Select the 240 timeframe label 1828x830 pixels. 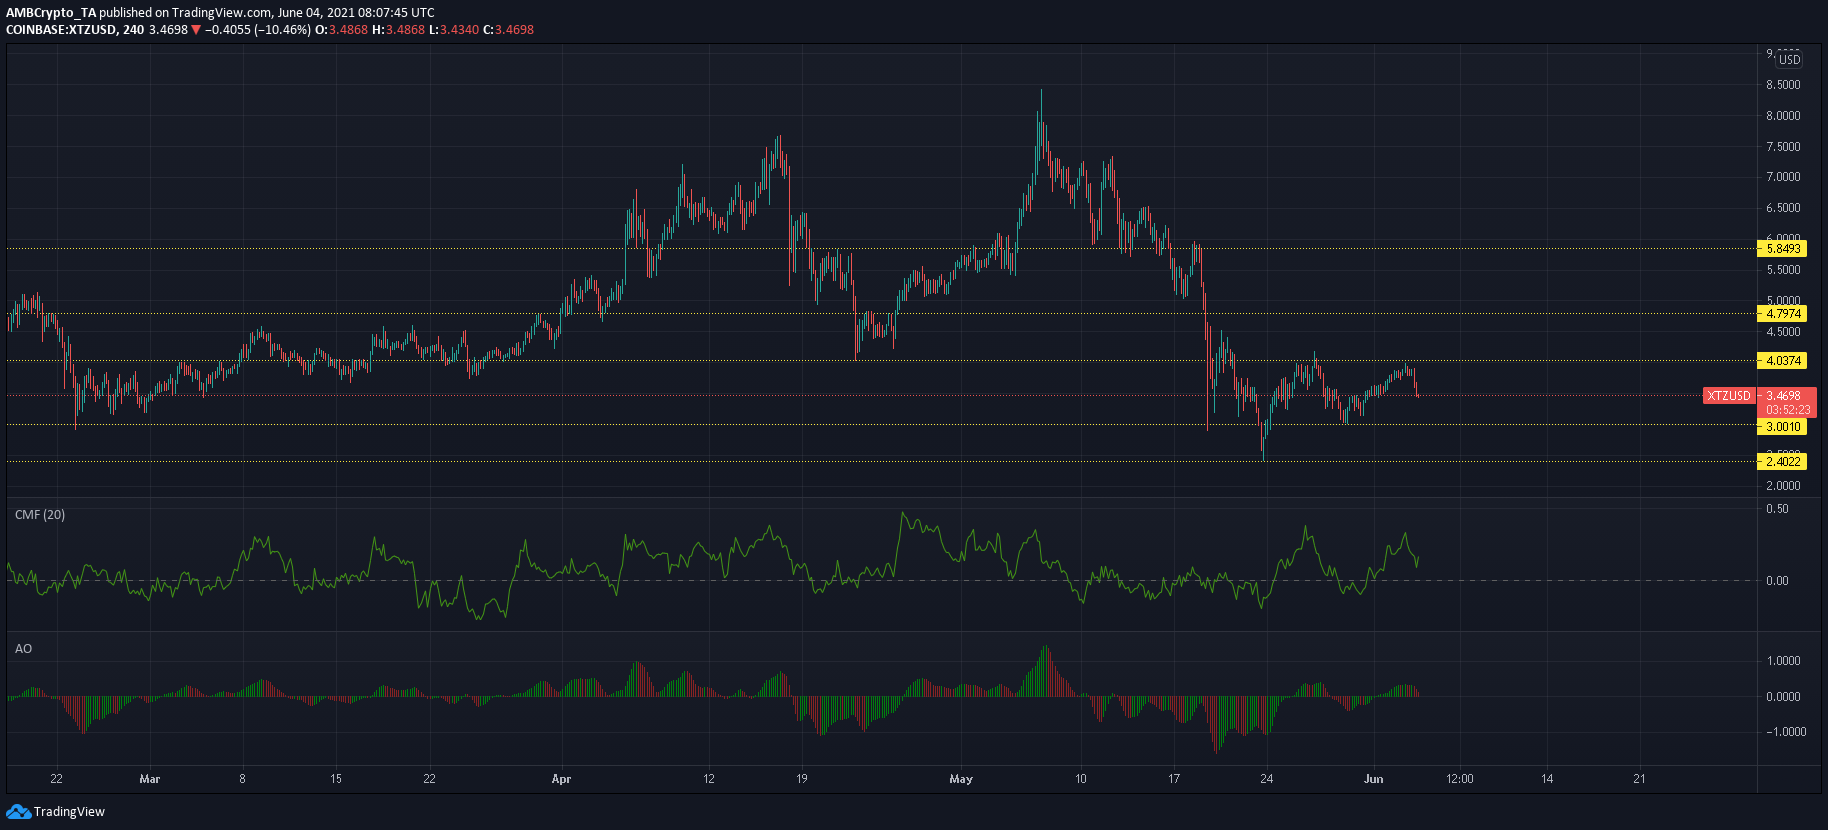tap(134, 29)
